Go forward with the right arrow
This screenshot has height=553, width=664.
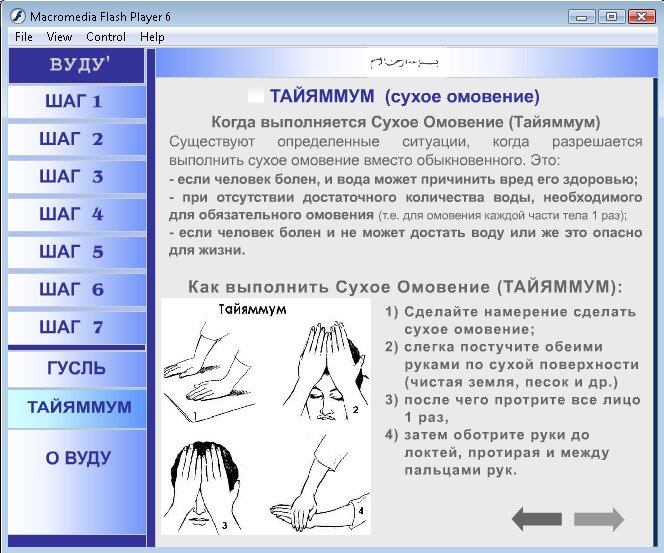click(x=599, y=519)
